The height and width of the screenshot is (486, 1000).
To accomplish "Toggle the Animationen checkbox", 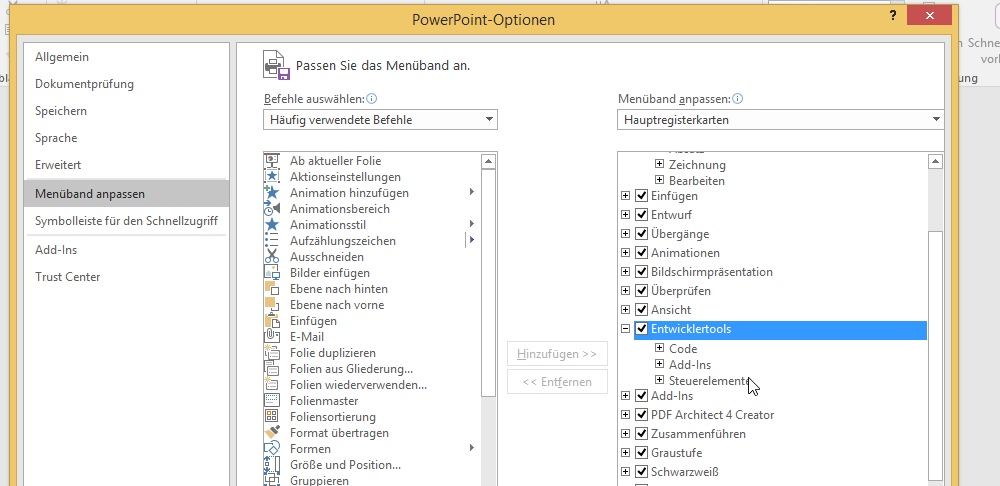I will [642, 253].
